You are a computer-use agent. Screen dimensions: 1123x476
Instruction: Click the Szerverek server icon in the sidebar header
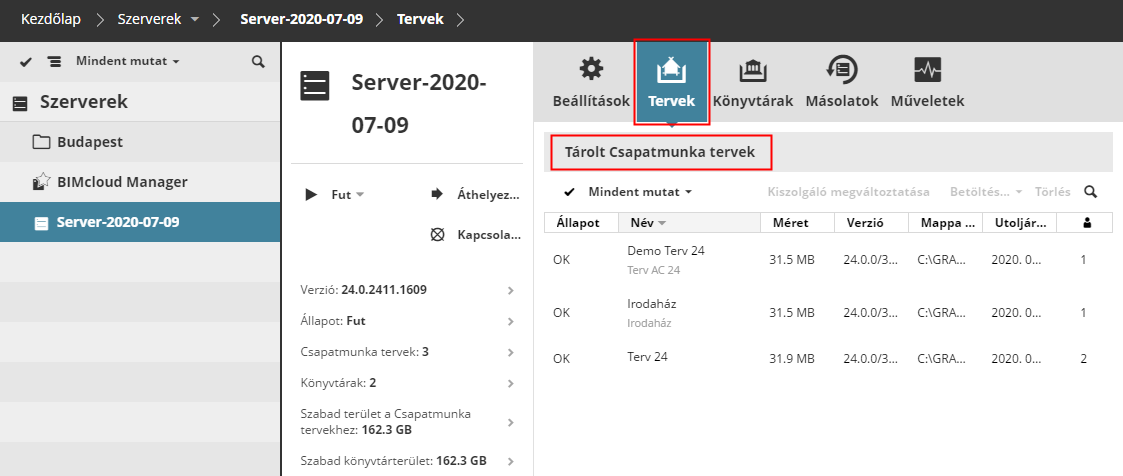point(21,103)
